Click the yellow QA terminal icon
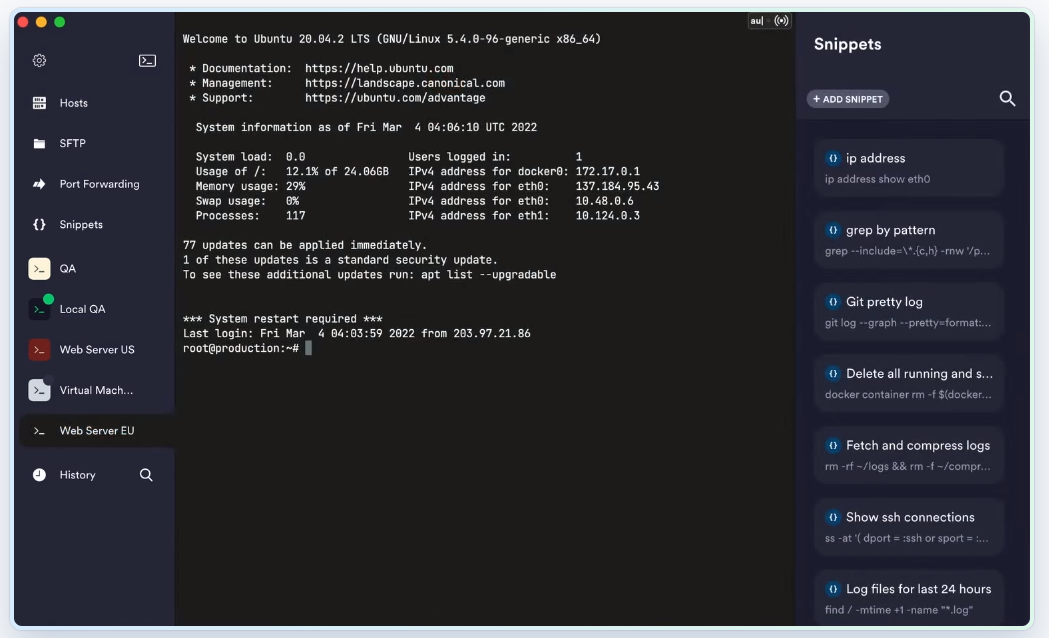 [x=39, y=269]
